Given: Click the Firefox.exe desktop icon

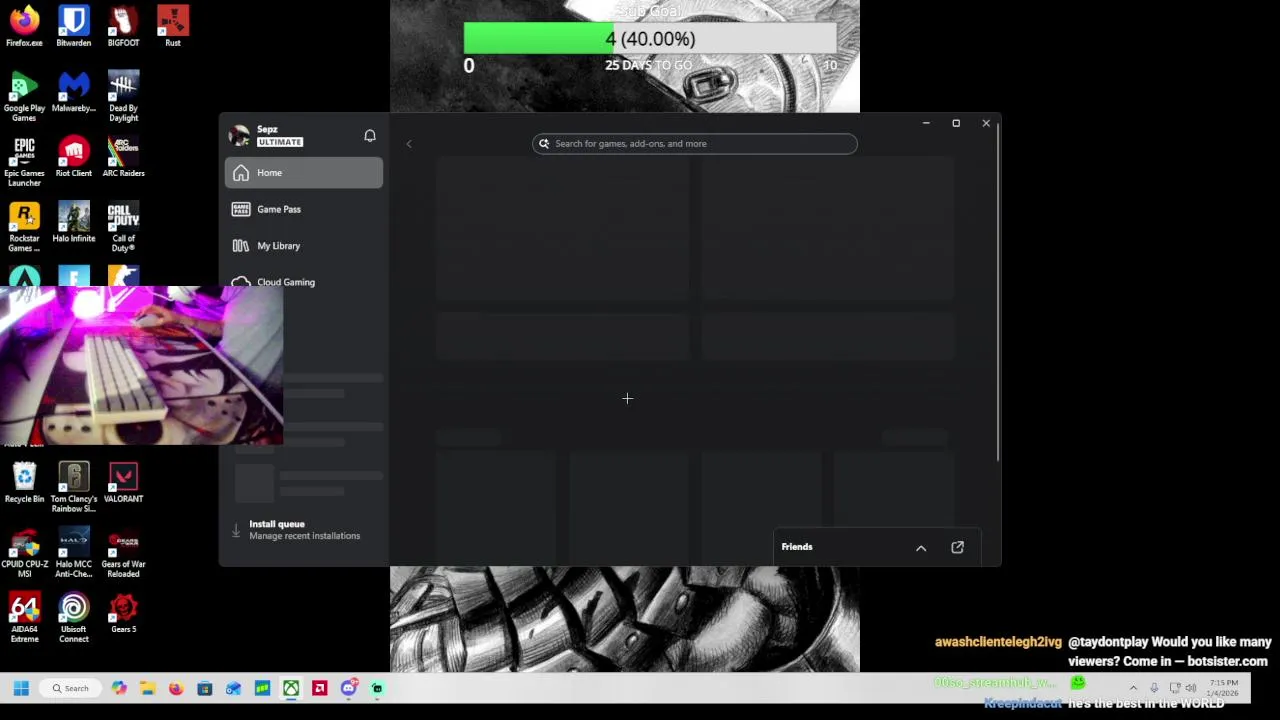Looking at the screenshot, I should (24, 26).
